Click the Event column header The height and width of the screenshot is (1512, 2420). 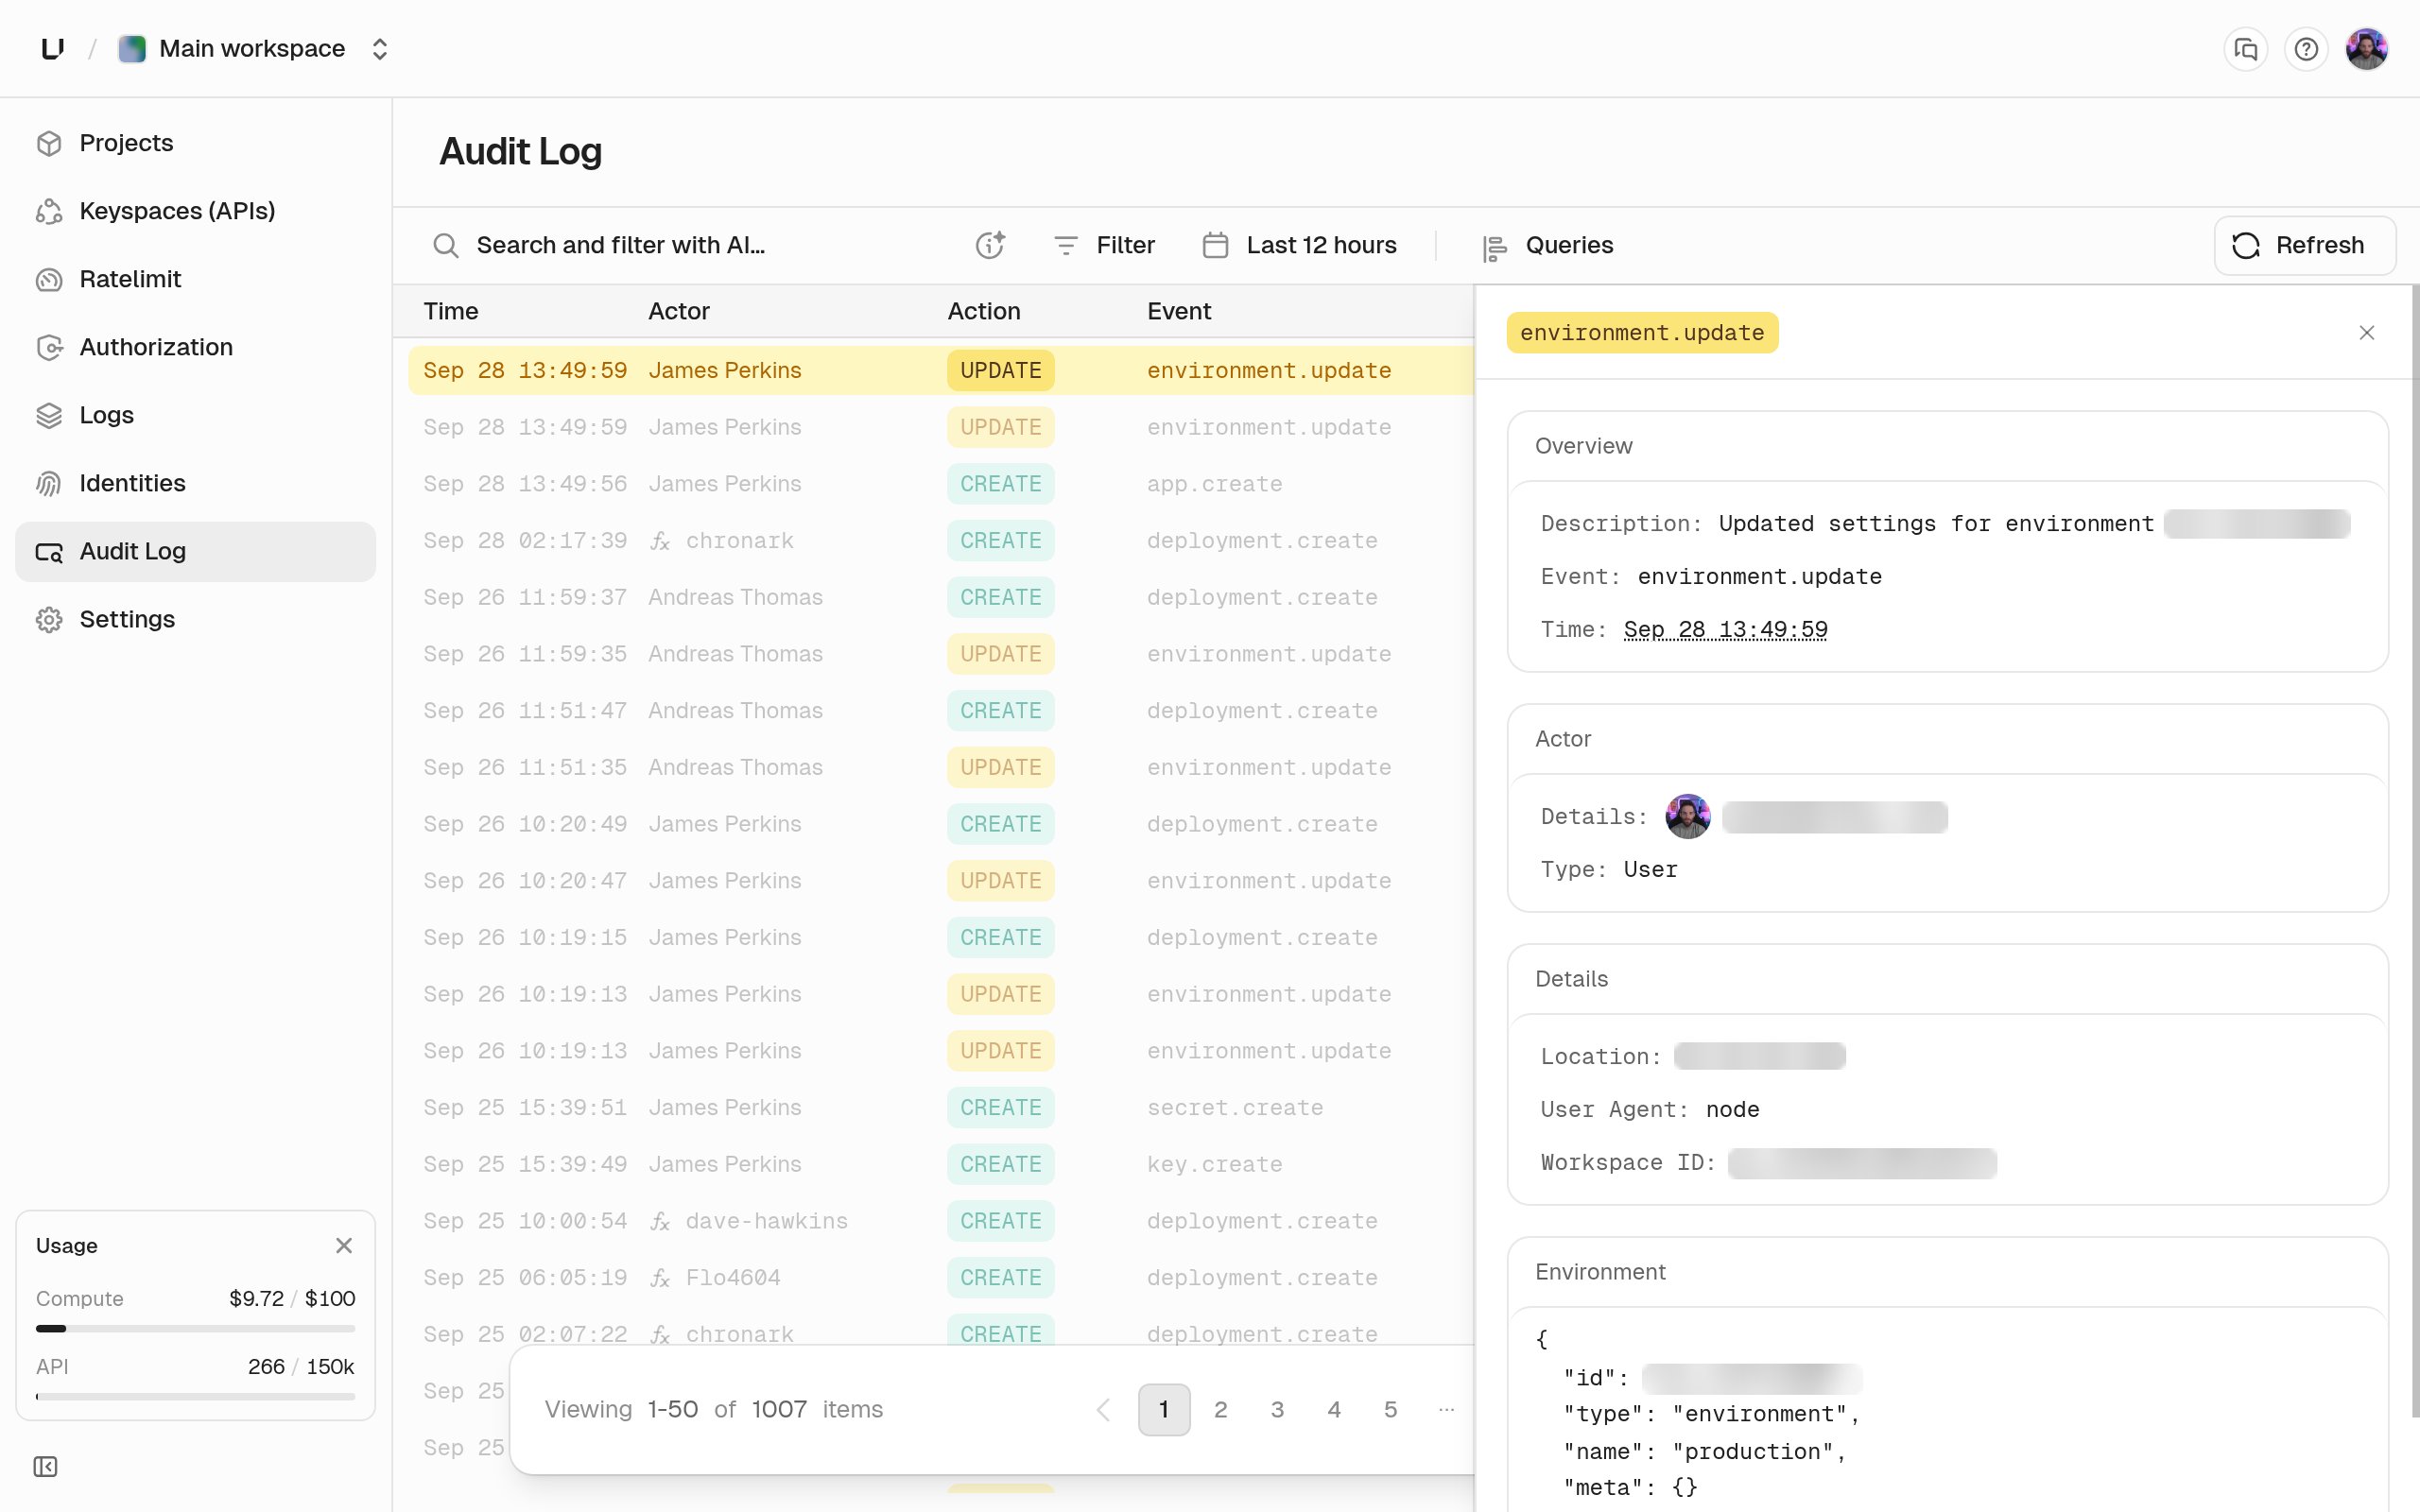(1178, 311)
